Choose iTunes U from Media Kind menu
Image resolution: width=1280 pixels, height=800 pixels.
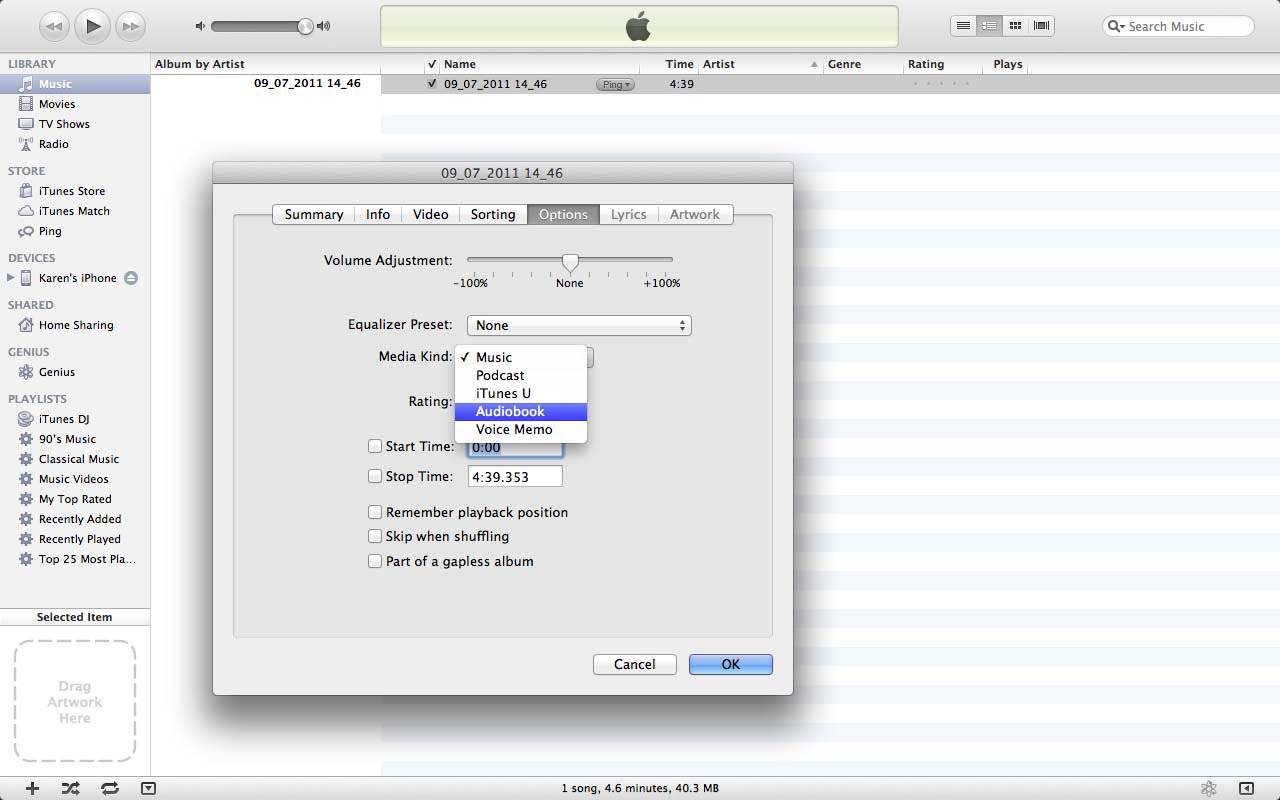521,393
